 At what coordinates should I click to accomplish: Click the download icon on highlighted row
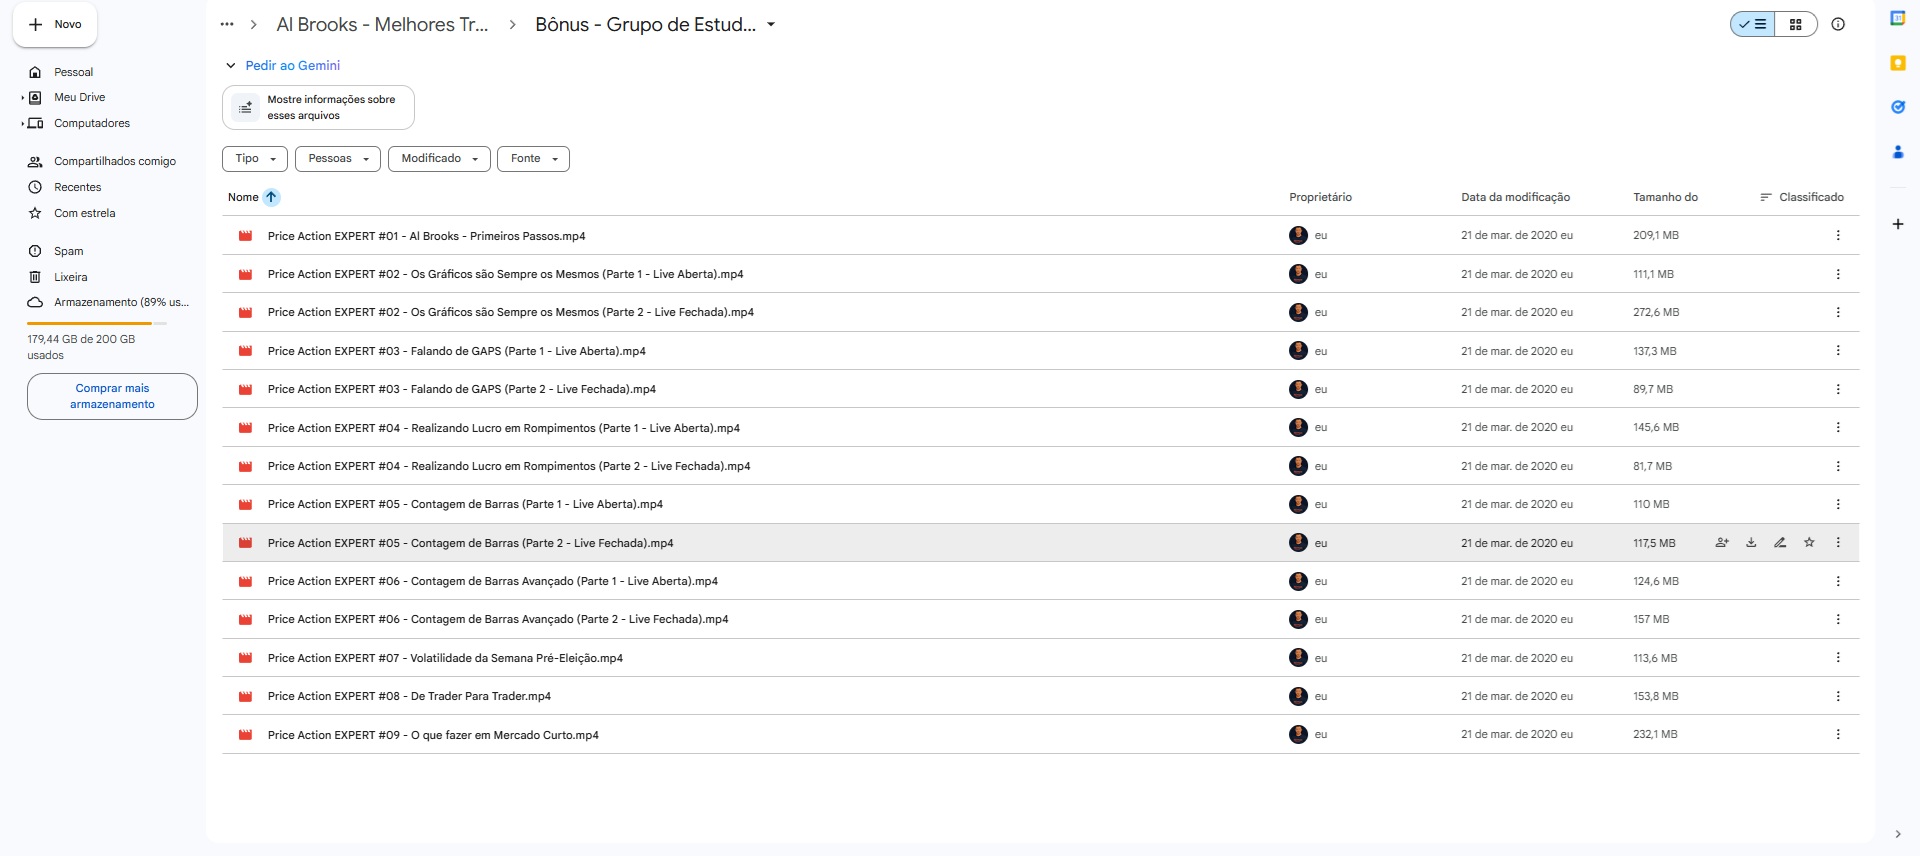tap(1751, 543)
